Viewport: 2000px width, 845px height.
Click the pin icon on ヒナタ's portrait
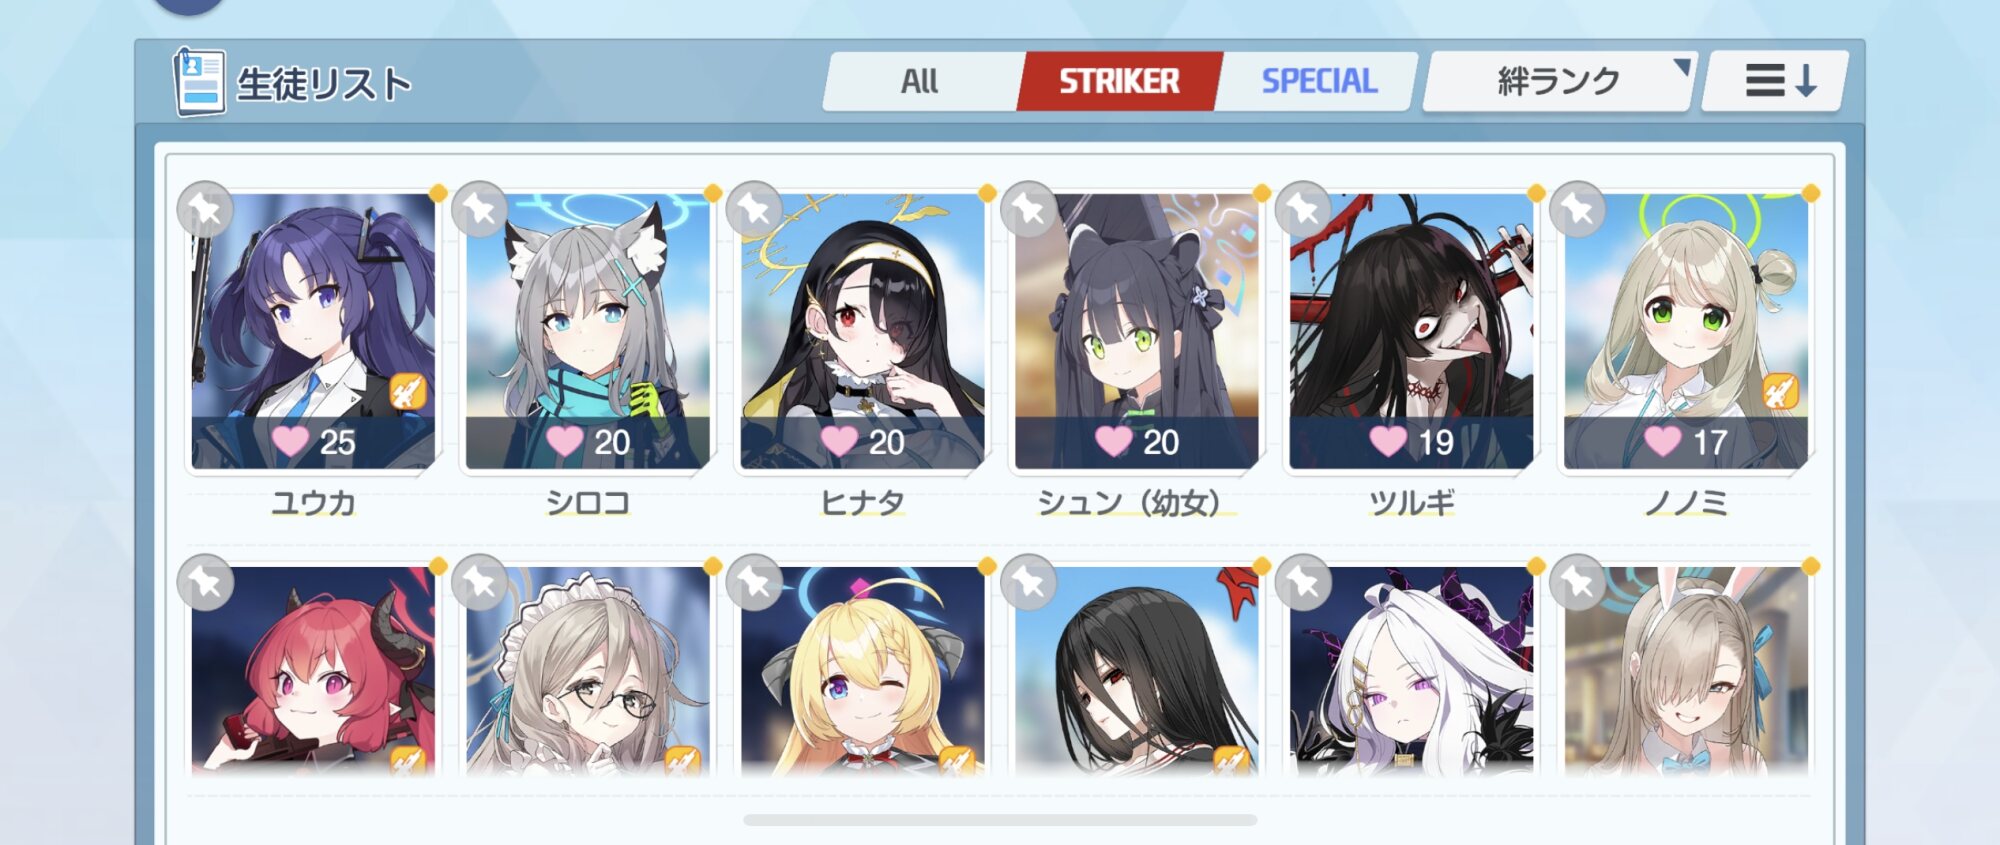754,209
